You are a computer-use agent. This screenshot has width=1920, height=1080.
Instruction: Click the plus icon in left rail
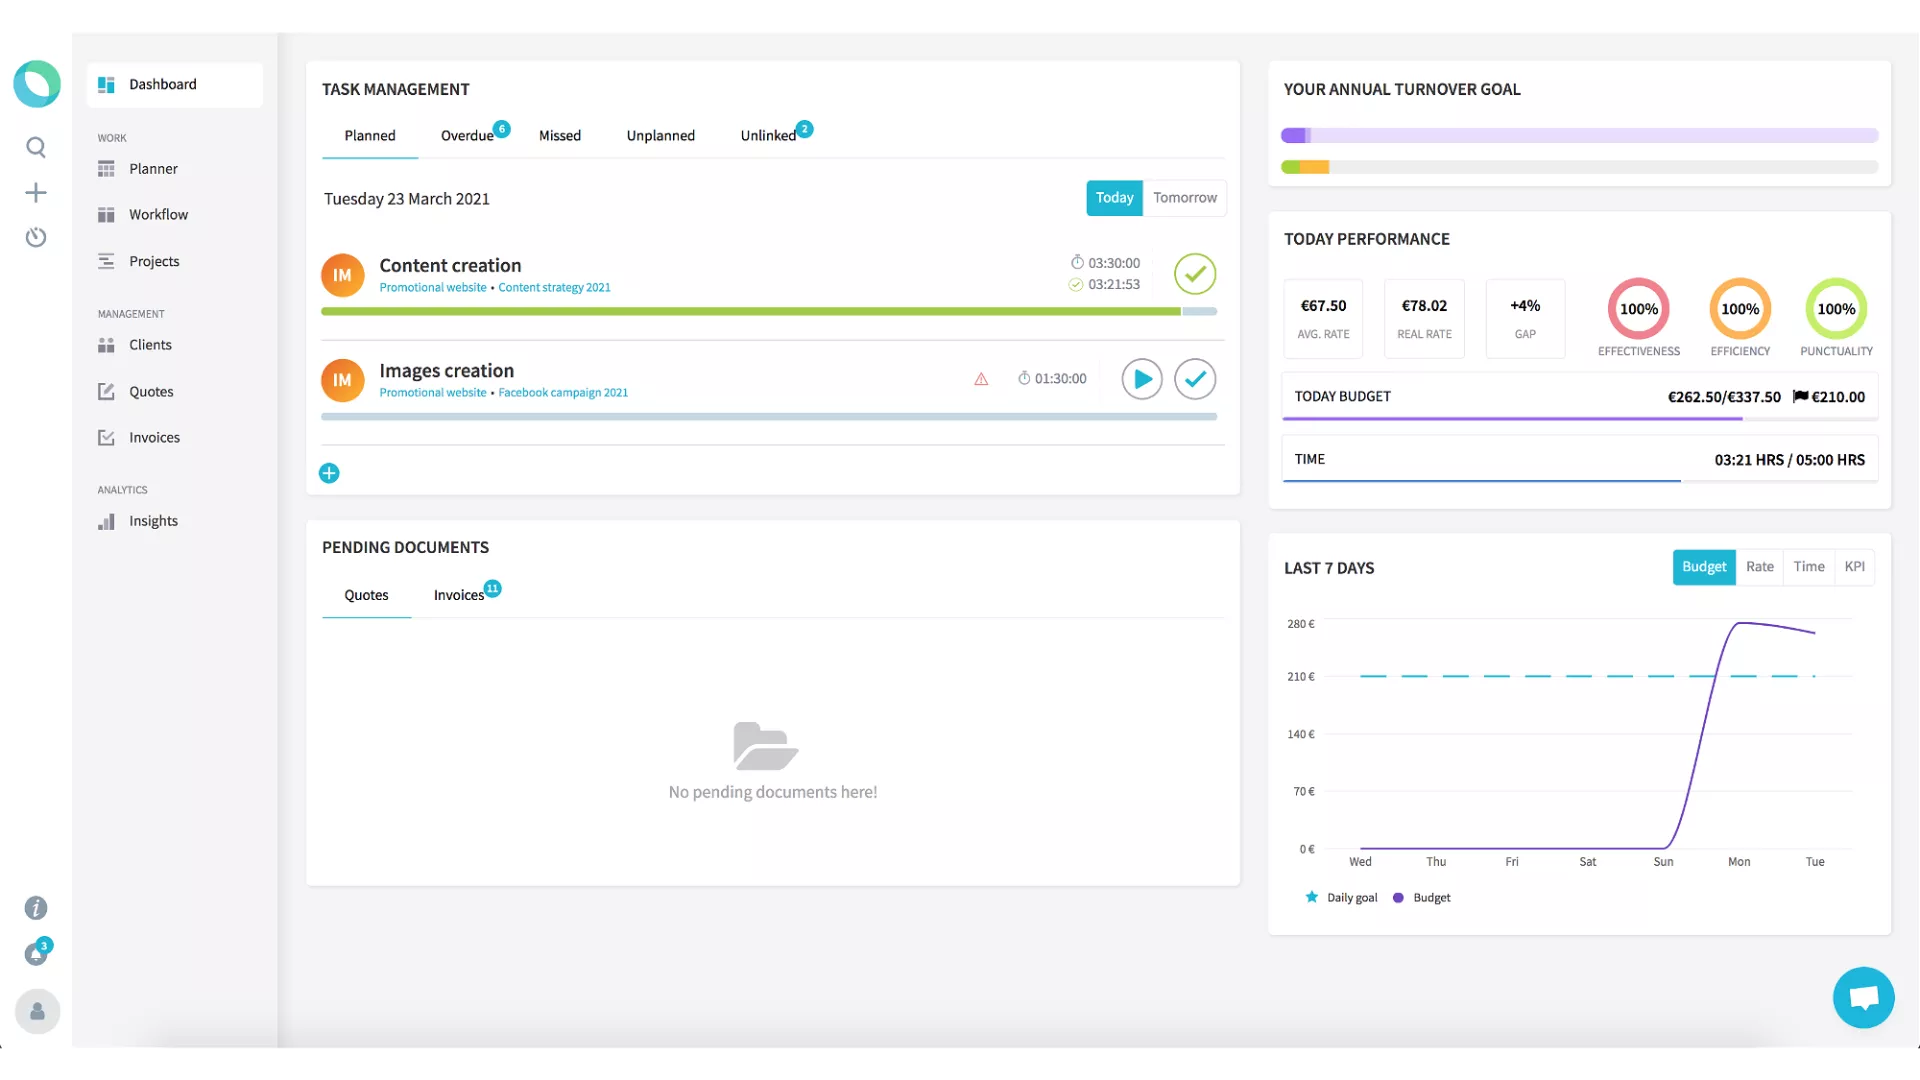click(36, 193)
